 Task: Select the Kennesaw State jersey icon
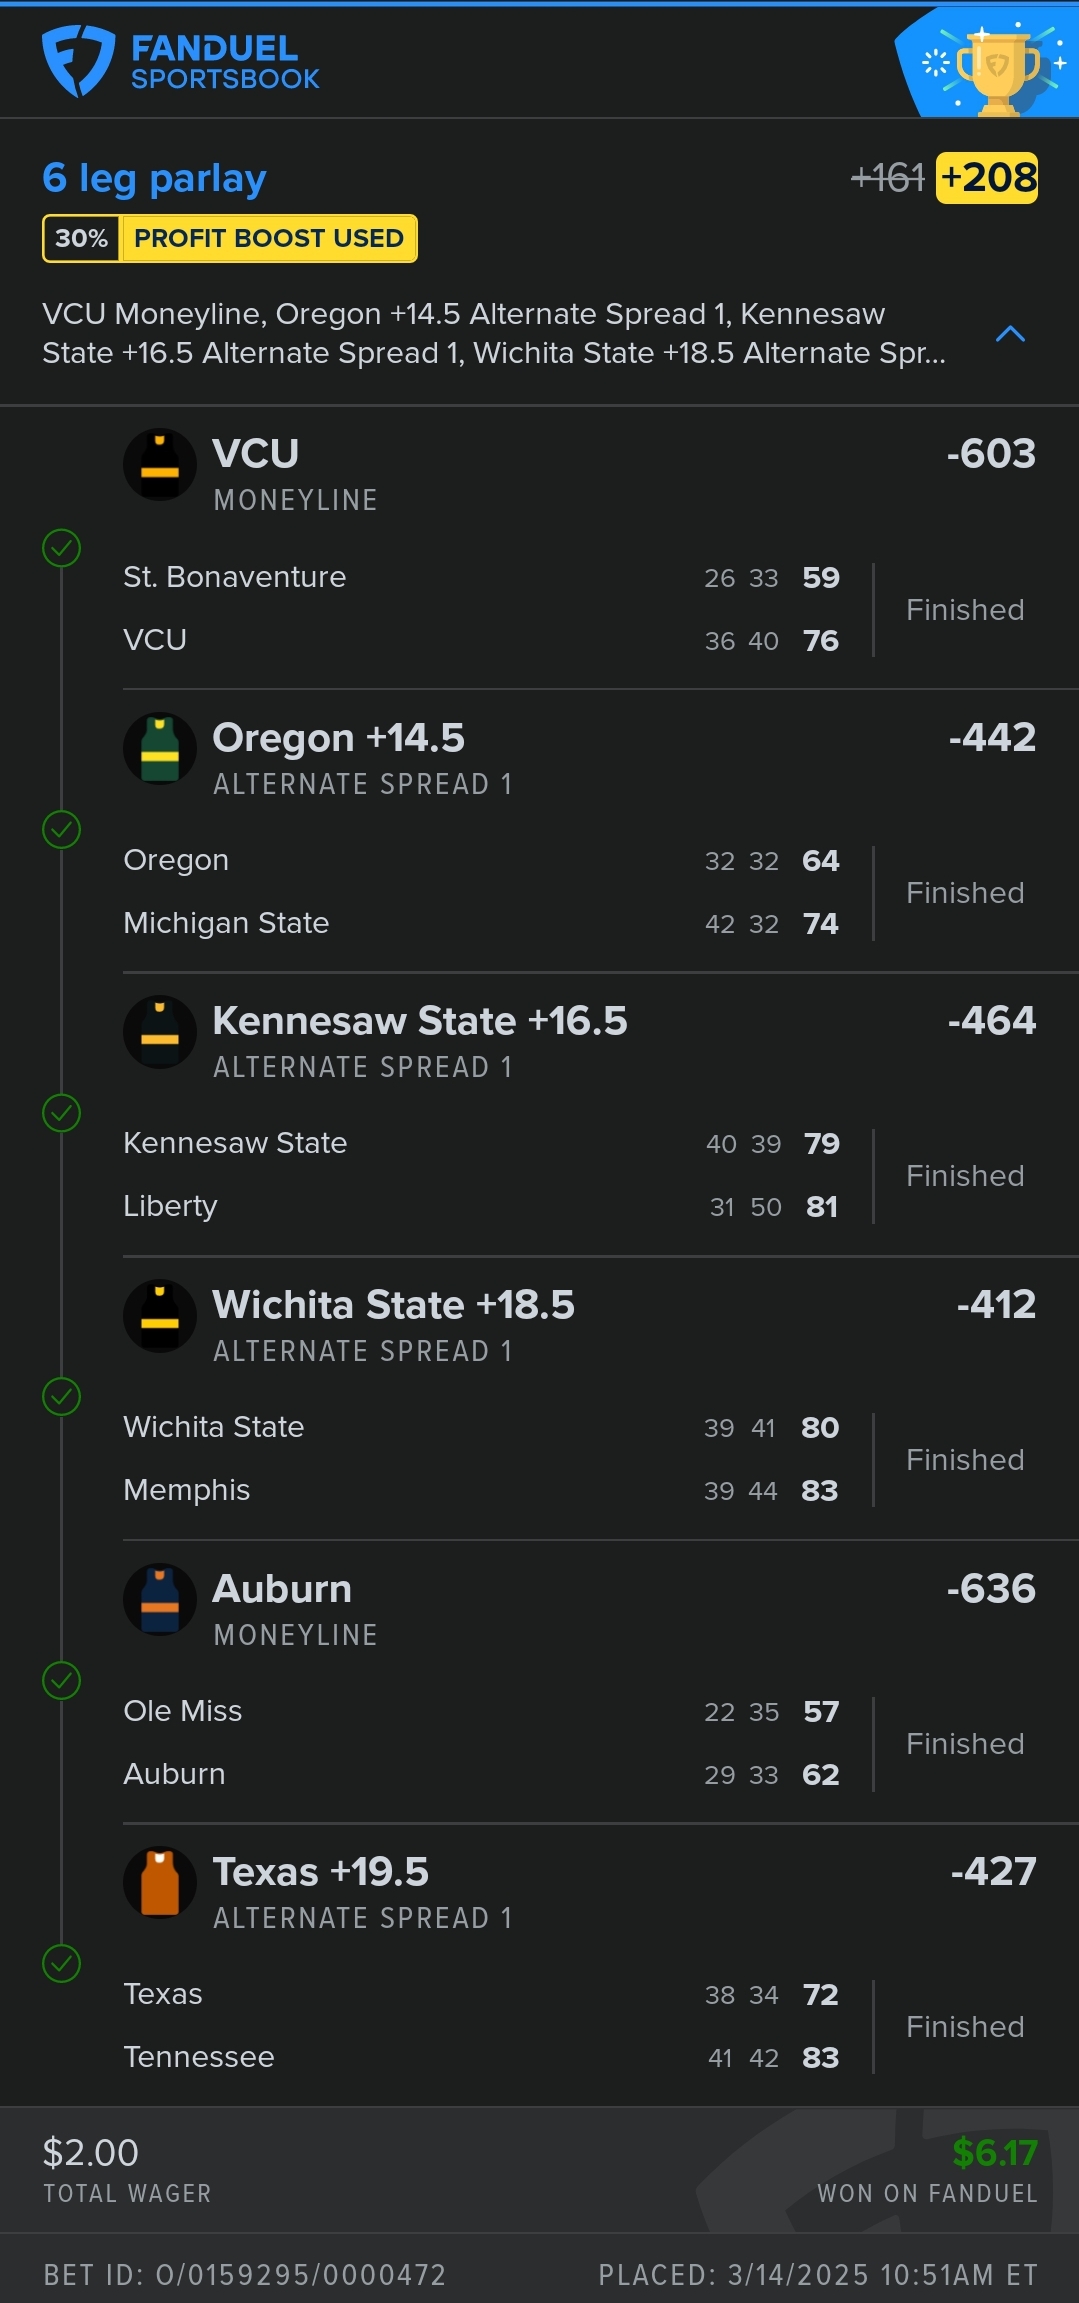(x=160, y=1032)
